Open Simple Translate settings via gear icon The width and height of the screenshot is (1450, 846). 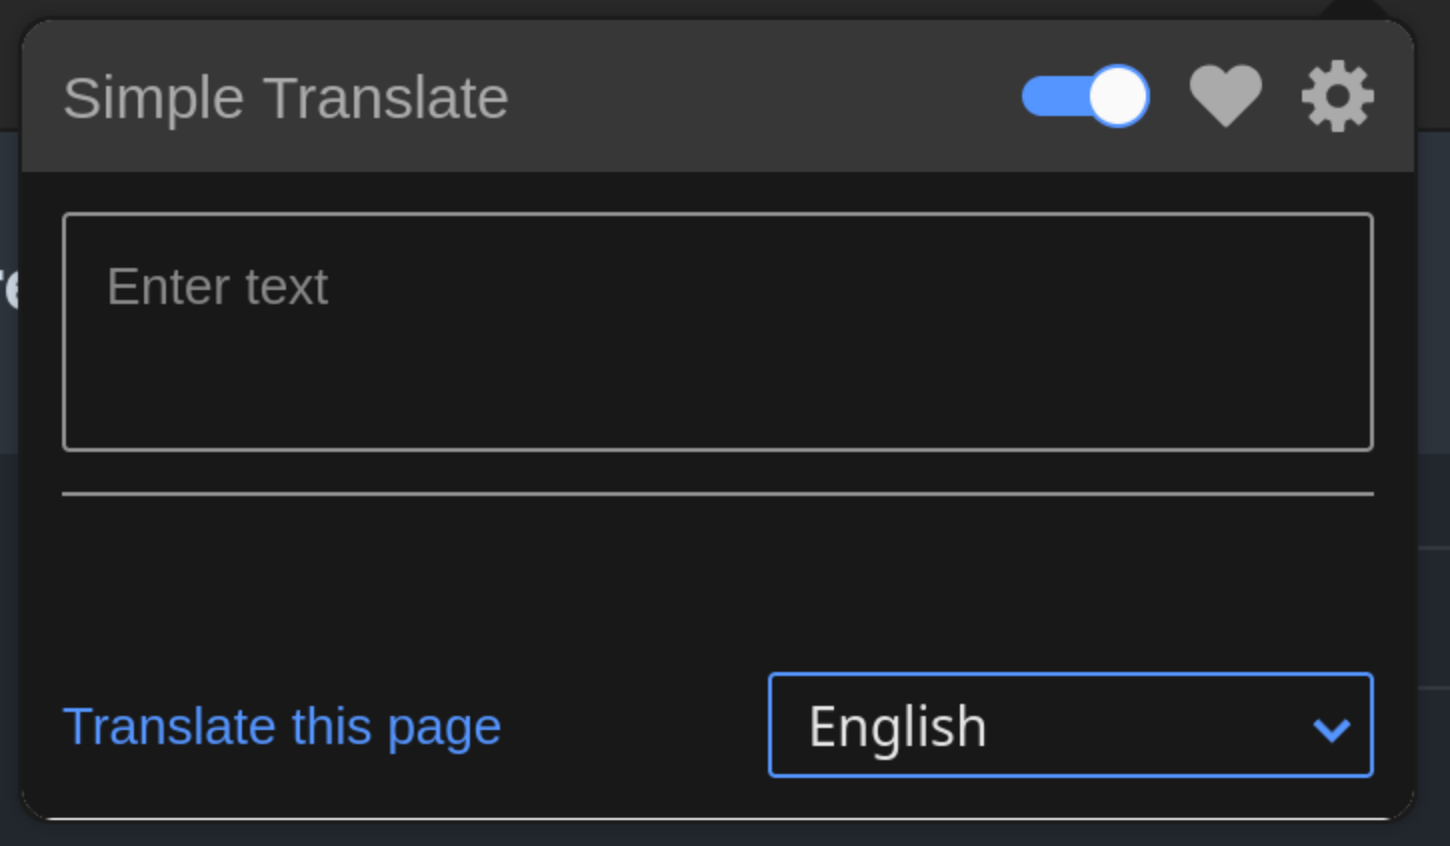1337,97
